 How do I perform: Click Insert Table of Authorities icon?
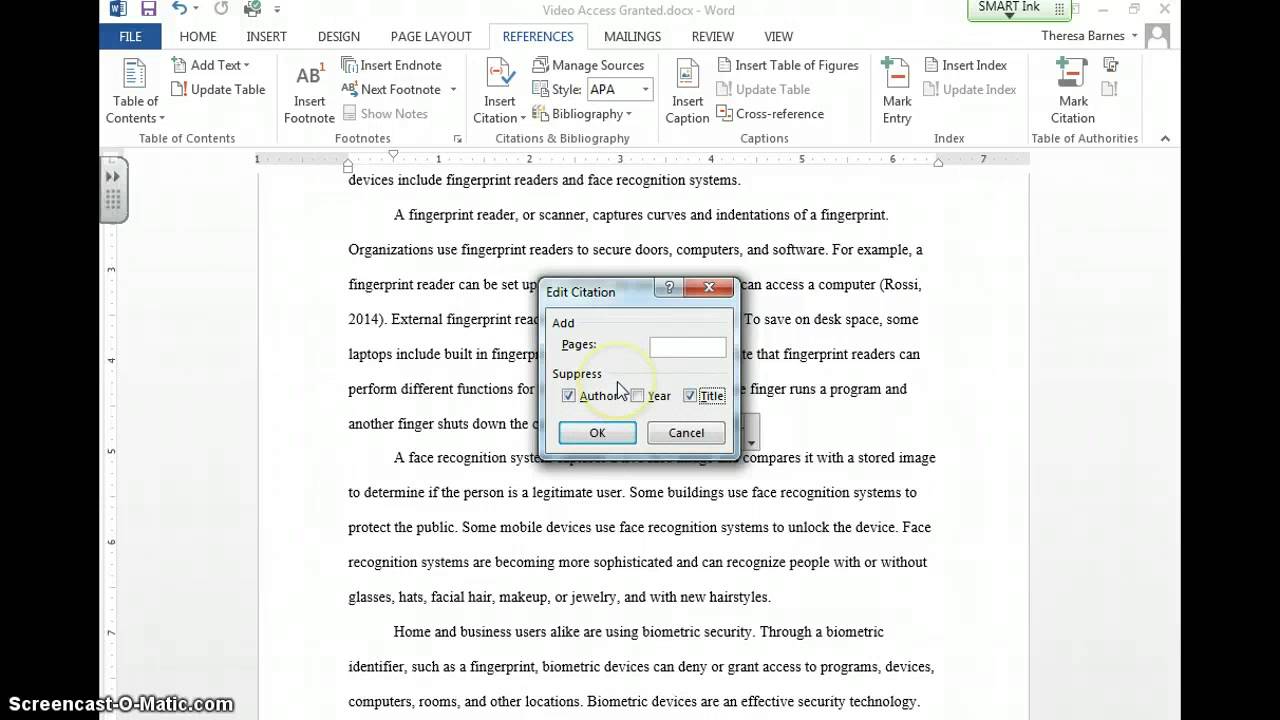[x=1110, y=65]
